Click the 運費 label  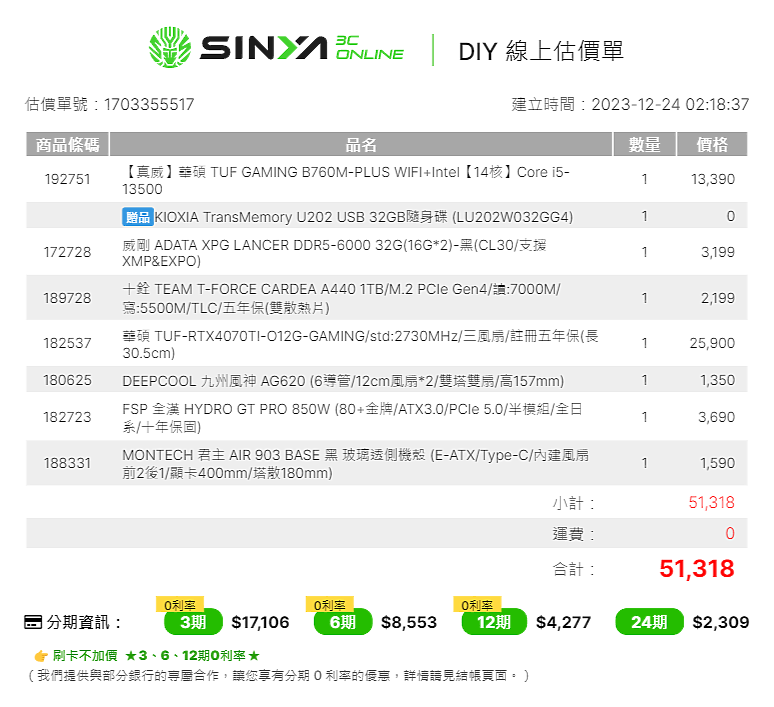[573, 534]
